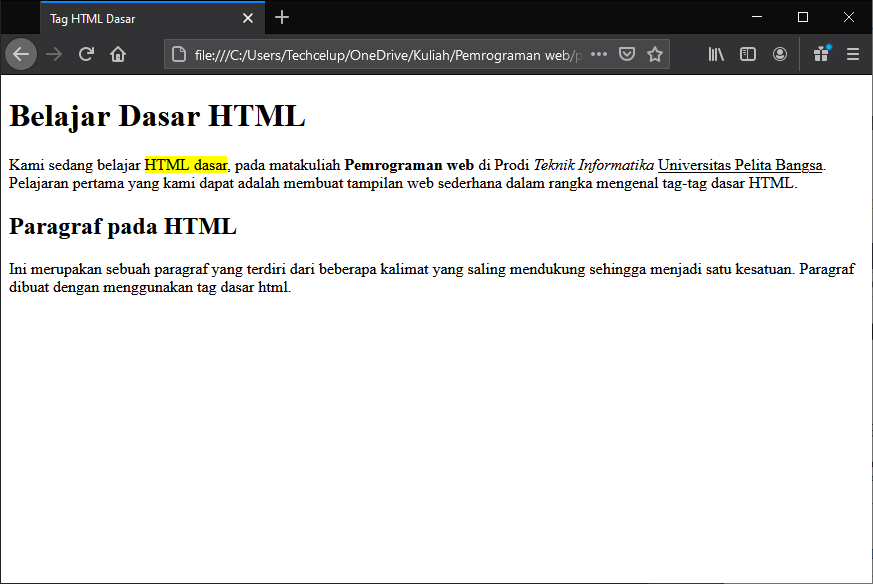The height and width of the screenshot is (584, 873).
Task: Switch to the Tag HTML Dasar tab
Action: tap(140, 17)
